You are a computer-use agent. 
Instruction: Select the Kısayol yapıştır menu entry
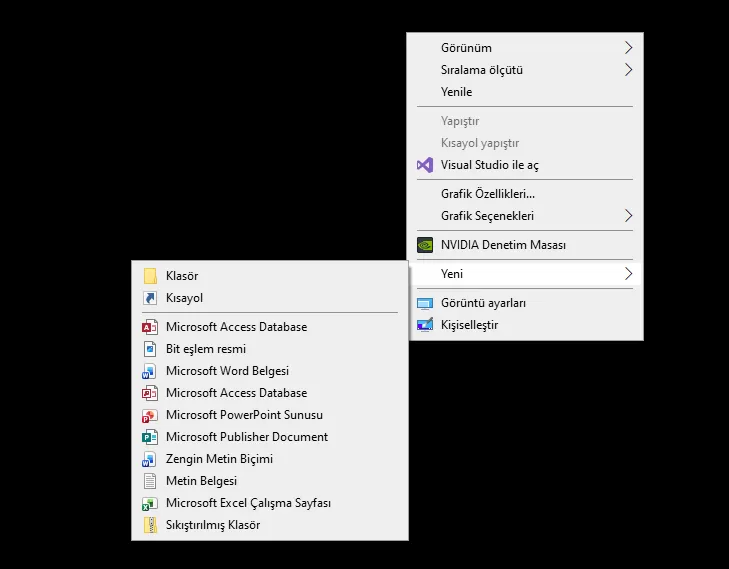(x=525, y=143)
